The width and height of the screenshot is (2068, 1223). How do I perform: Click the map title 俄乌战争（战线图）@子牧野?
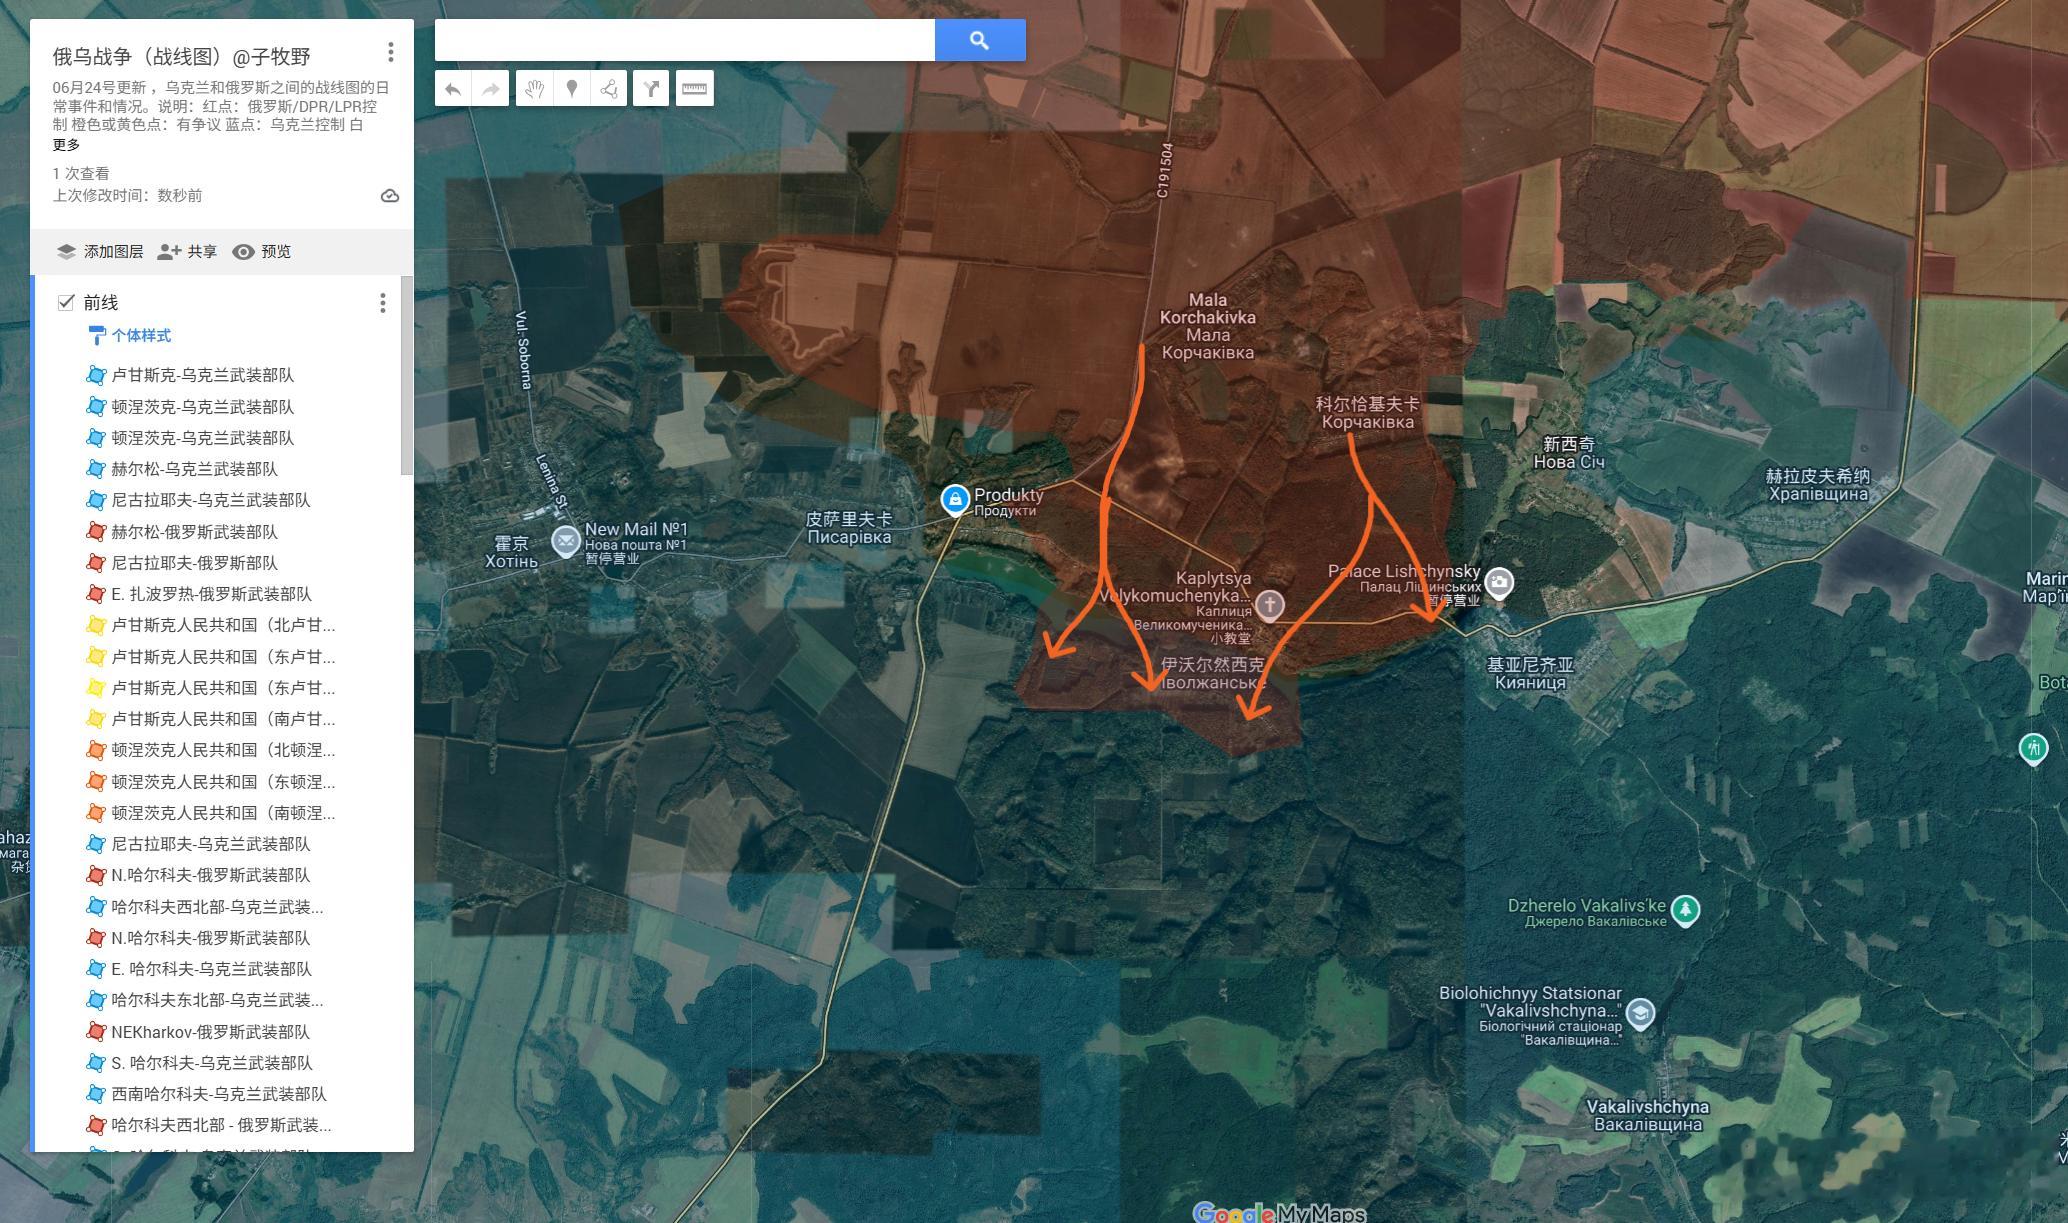tap(182, 56)
